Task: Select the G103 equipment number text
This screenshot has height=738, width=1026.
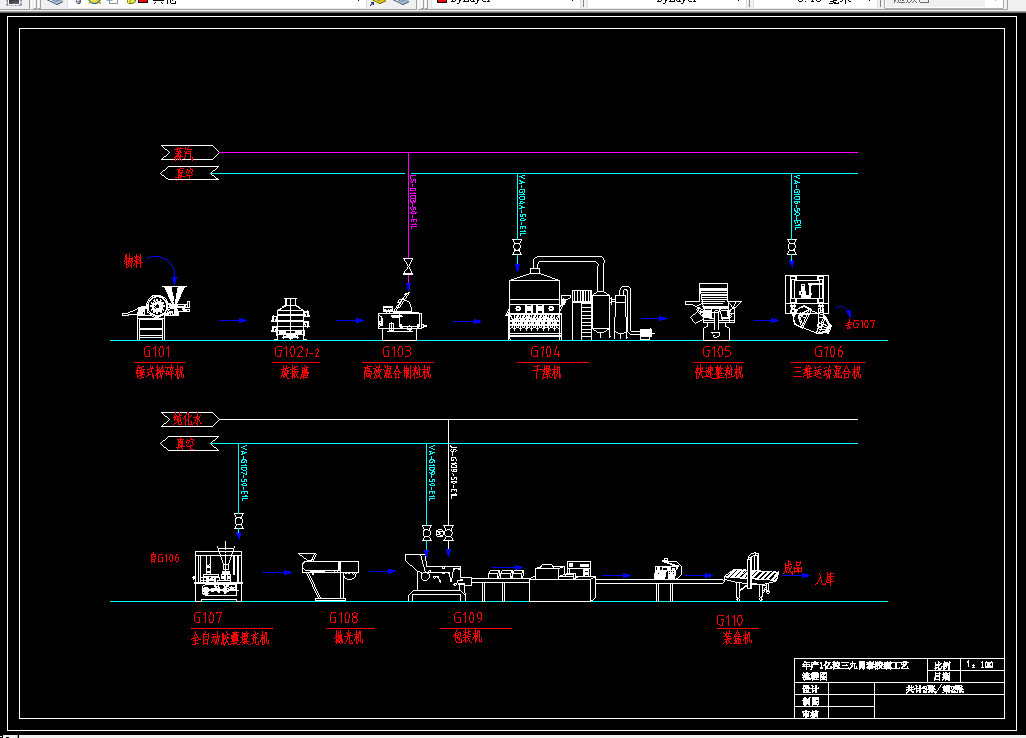Action: (397, 352)
